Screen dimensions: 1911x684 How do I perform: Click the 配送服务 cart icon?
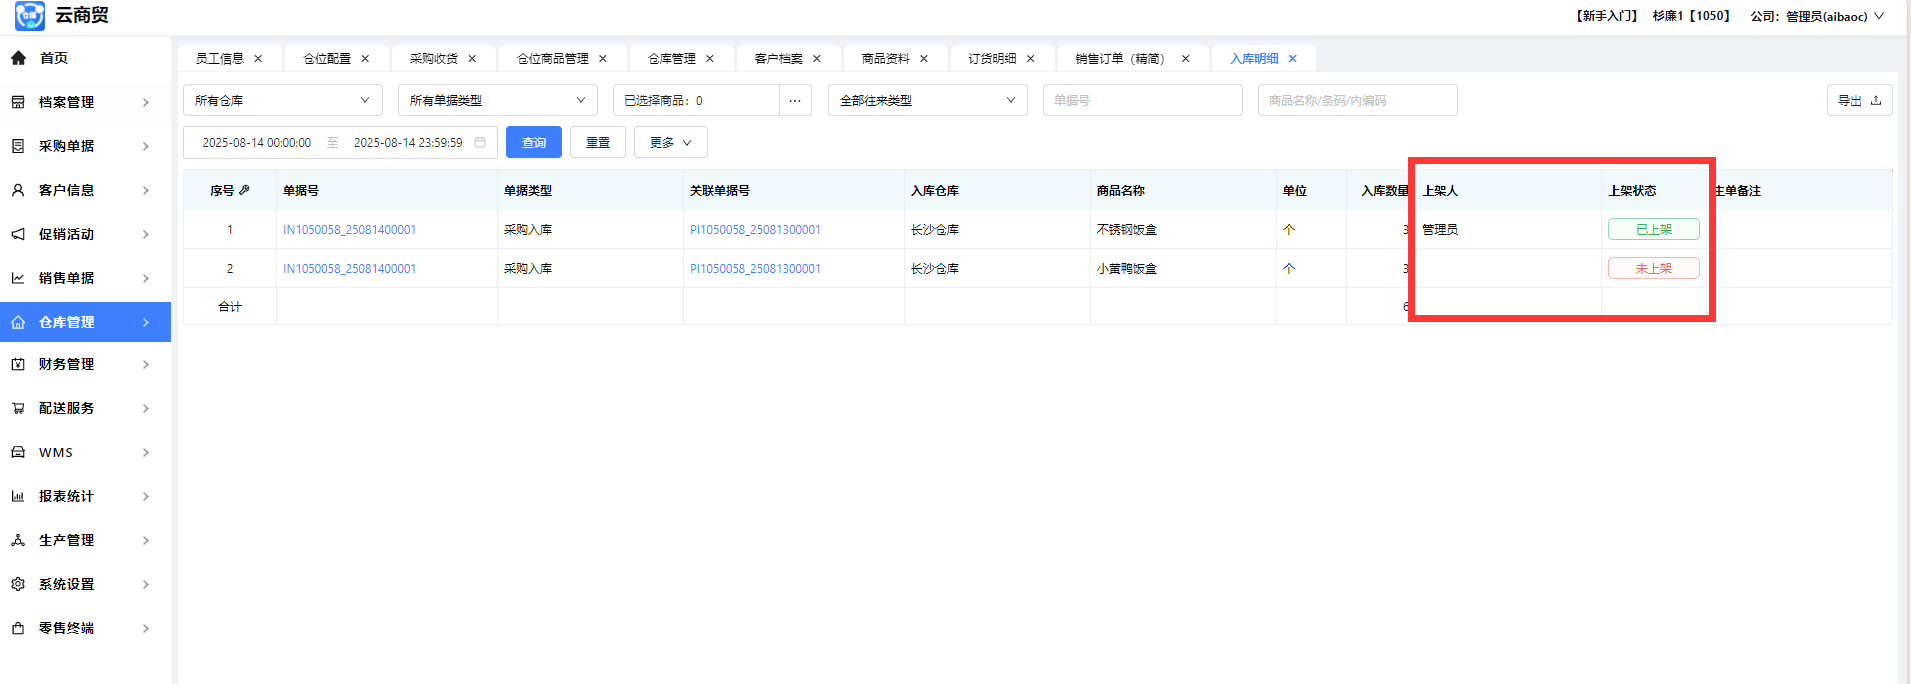click(18, 408)
